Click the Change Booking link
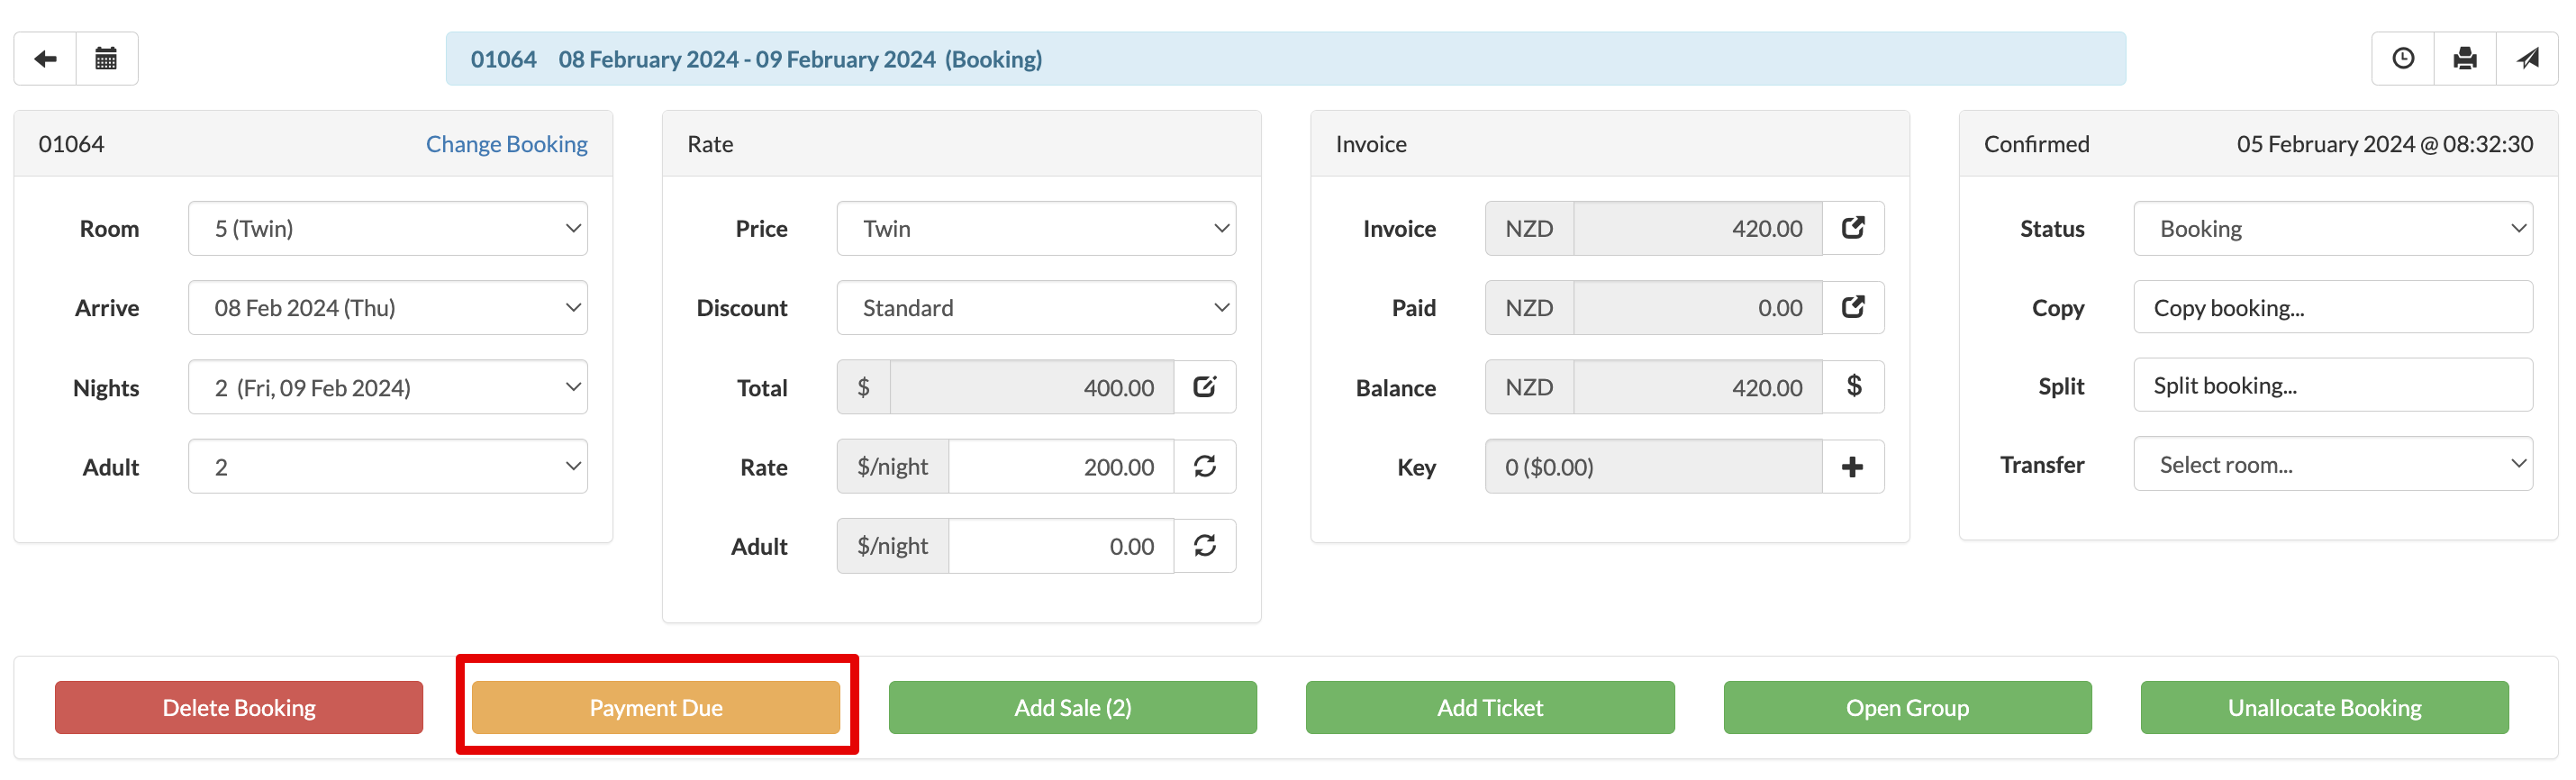Image resolution: width=2576 pixels, height=780 pixels. point(506,144)
